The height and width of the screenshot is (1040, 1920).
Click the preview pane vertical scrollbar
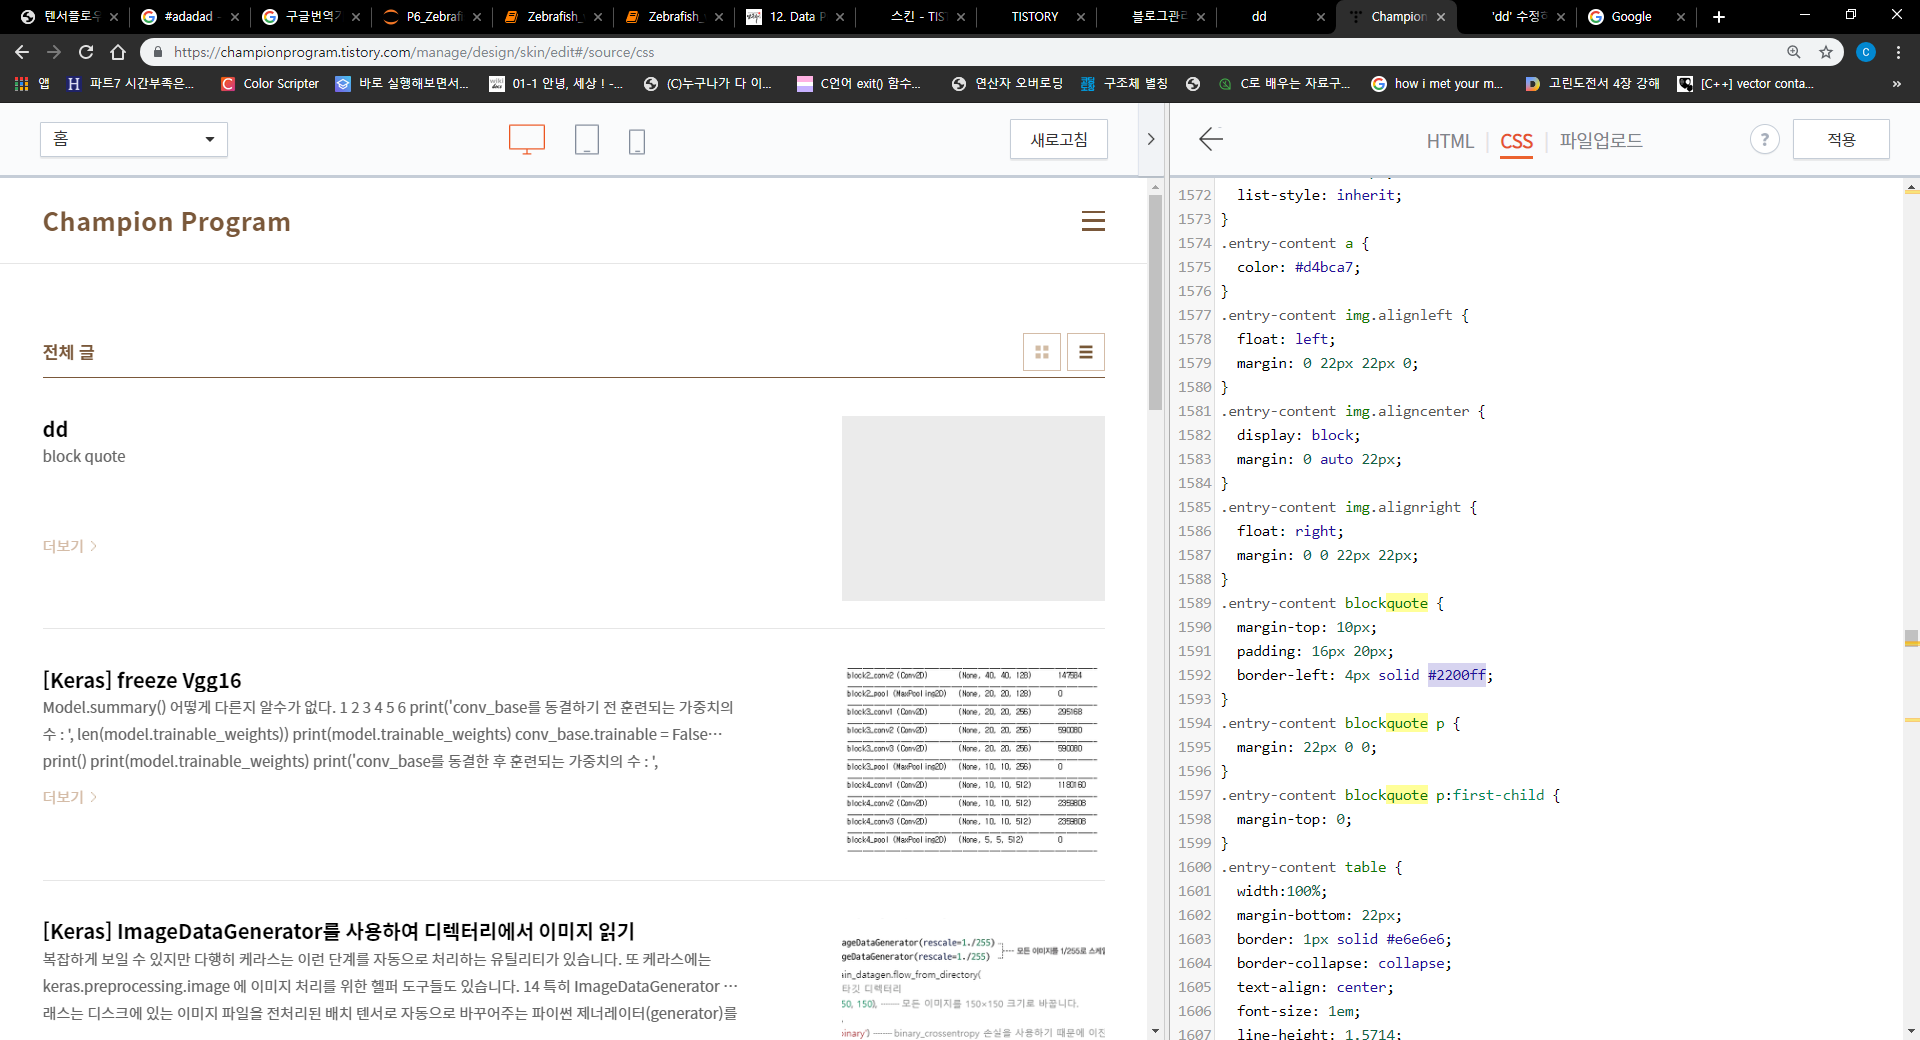tap(1155, 302)
